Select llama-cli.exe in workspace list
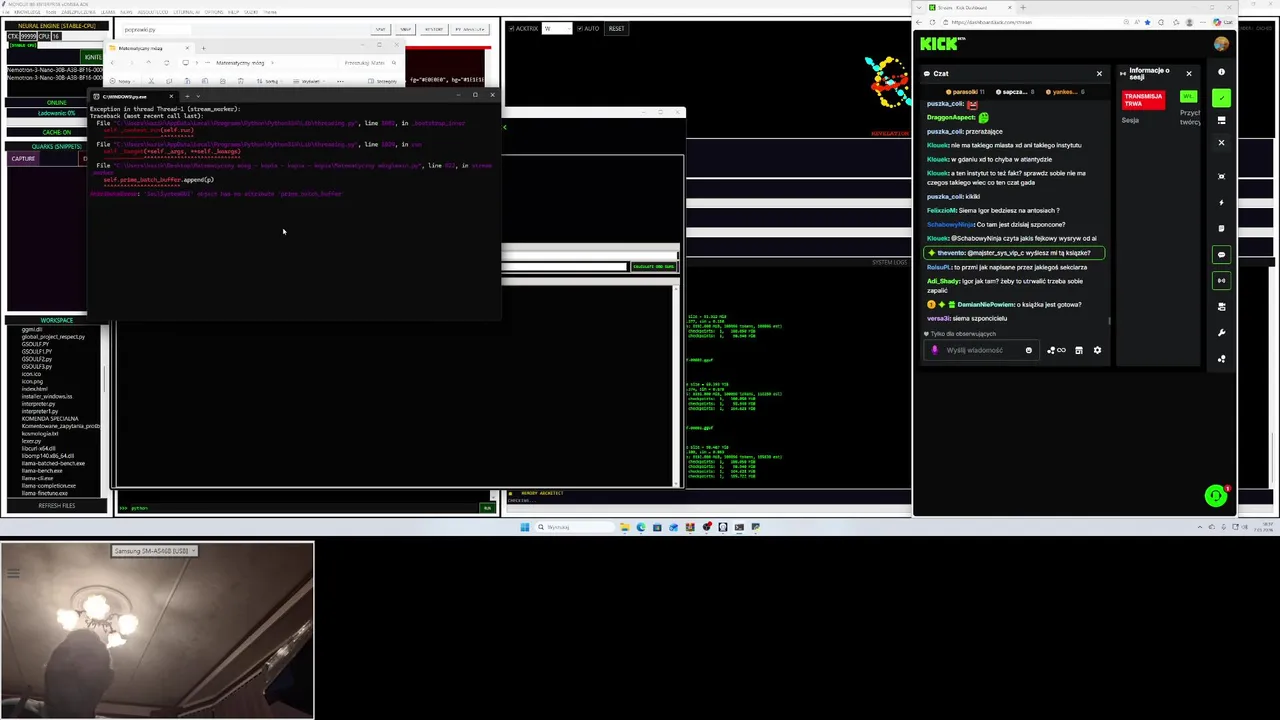 tap(37, 478)
